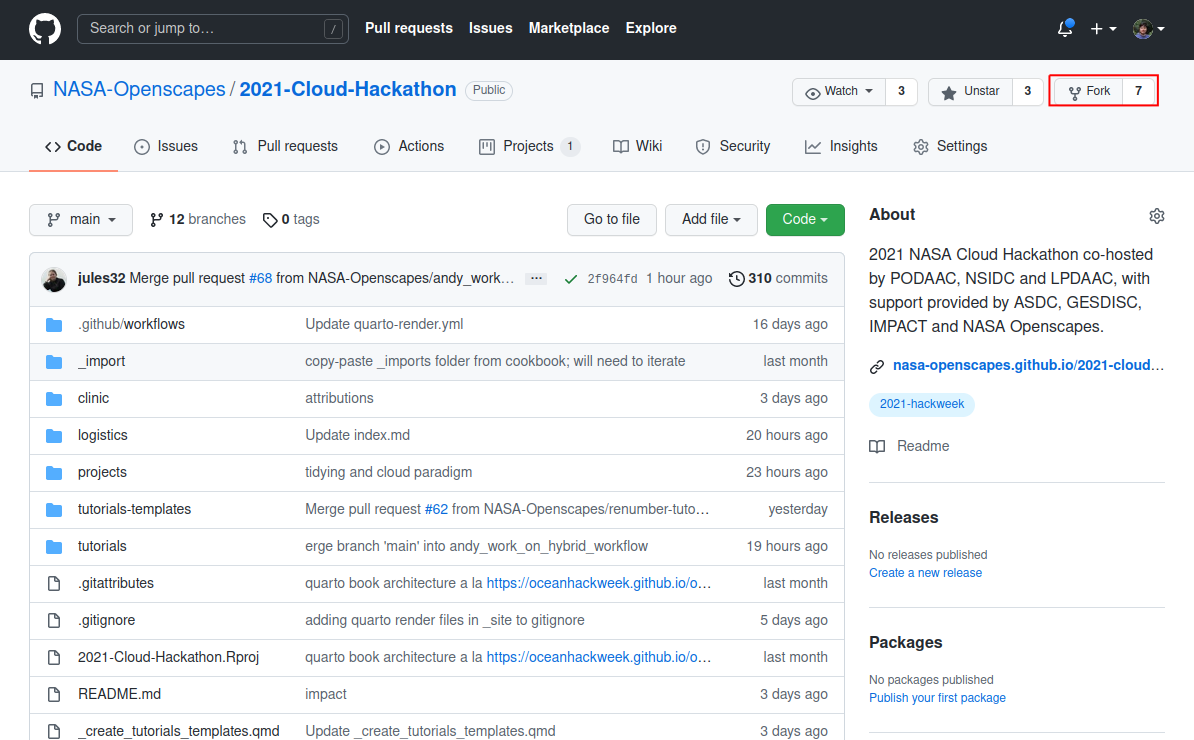The height and width of the screenshot is (740, 1194).
Task: Open the plus create-new menu
Action: coord(1103,29)
